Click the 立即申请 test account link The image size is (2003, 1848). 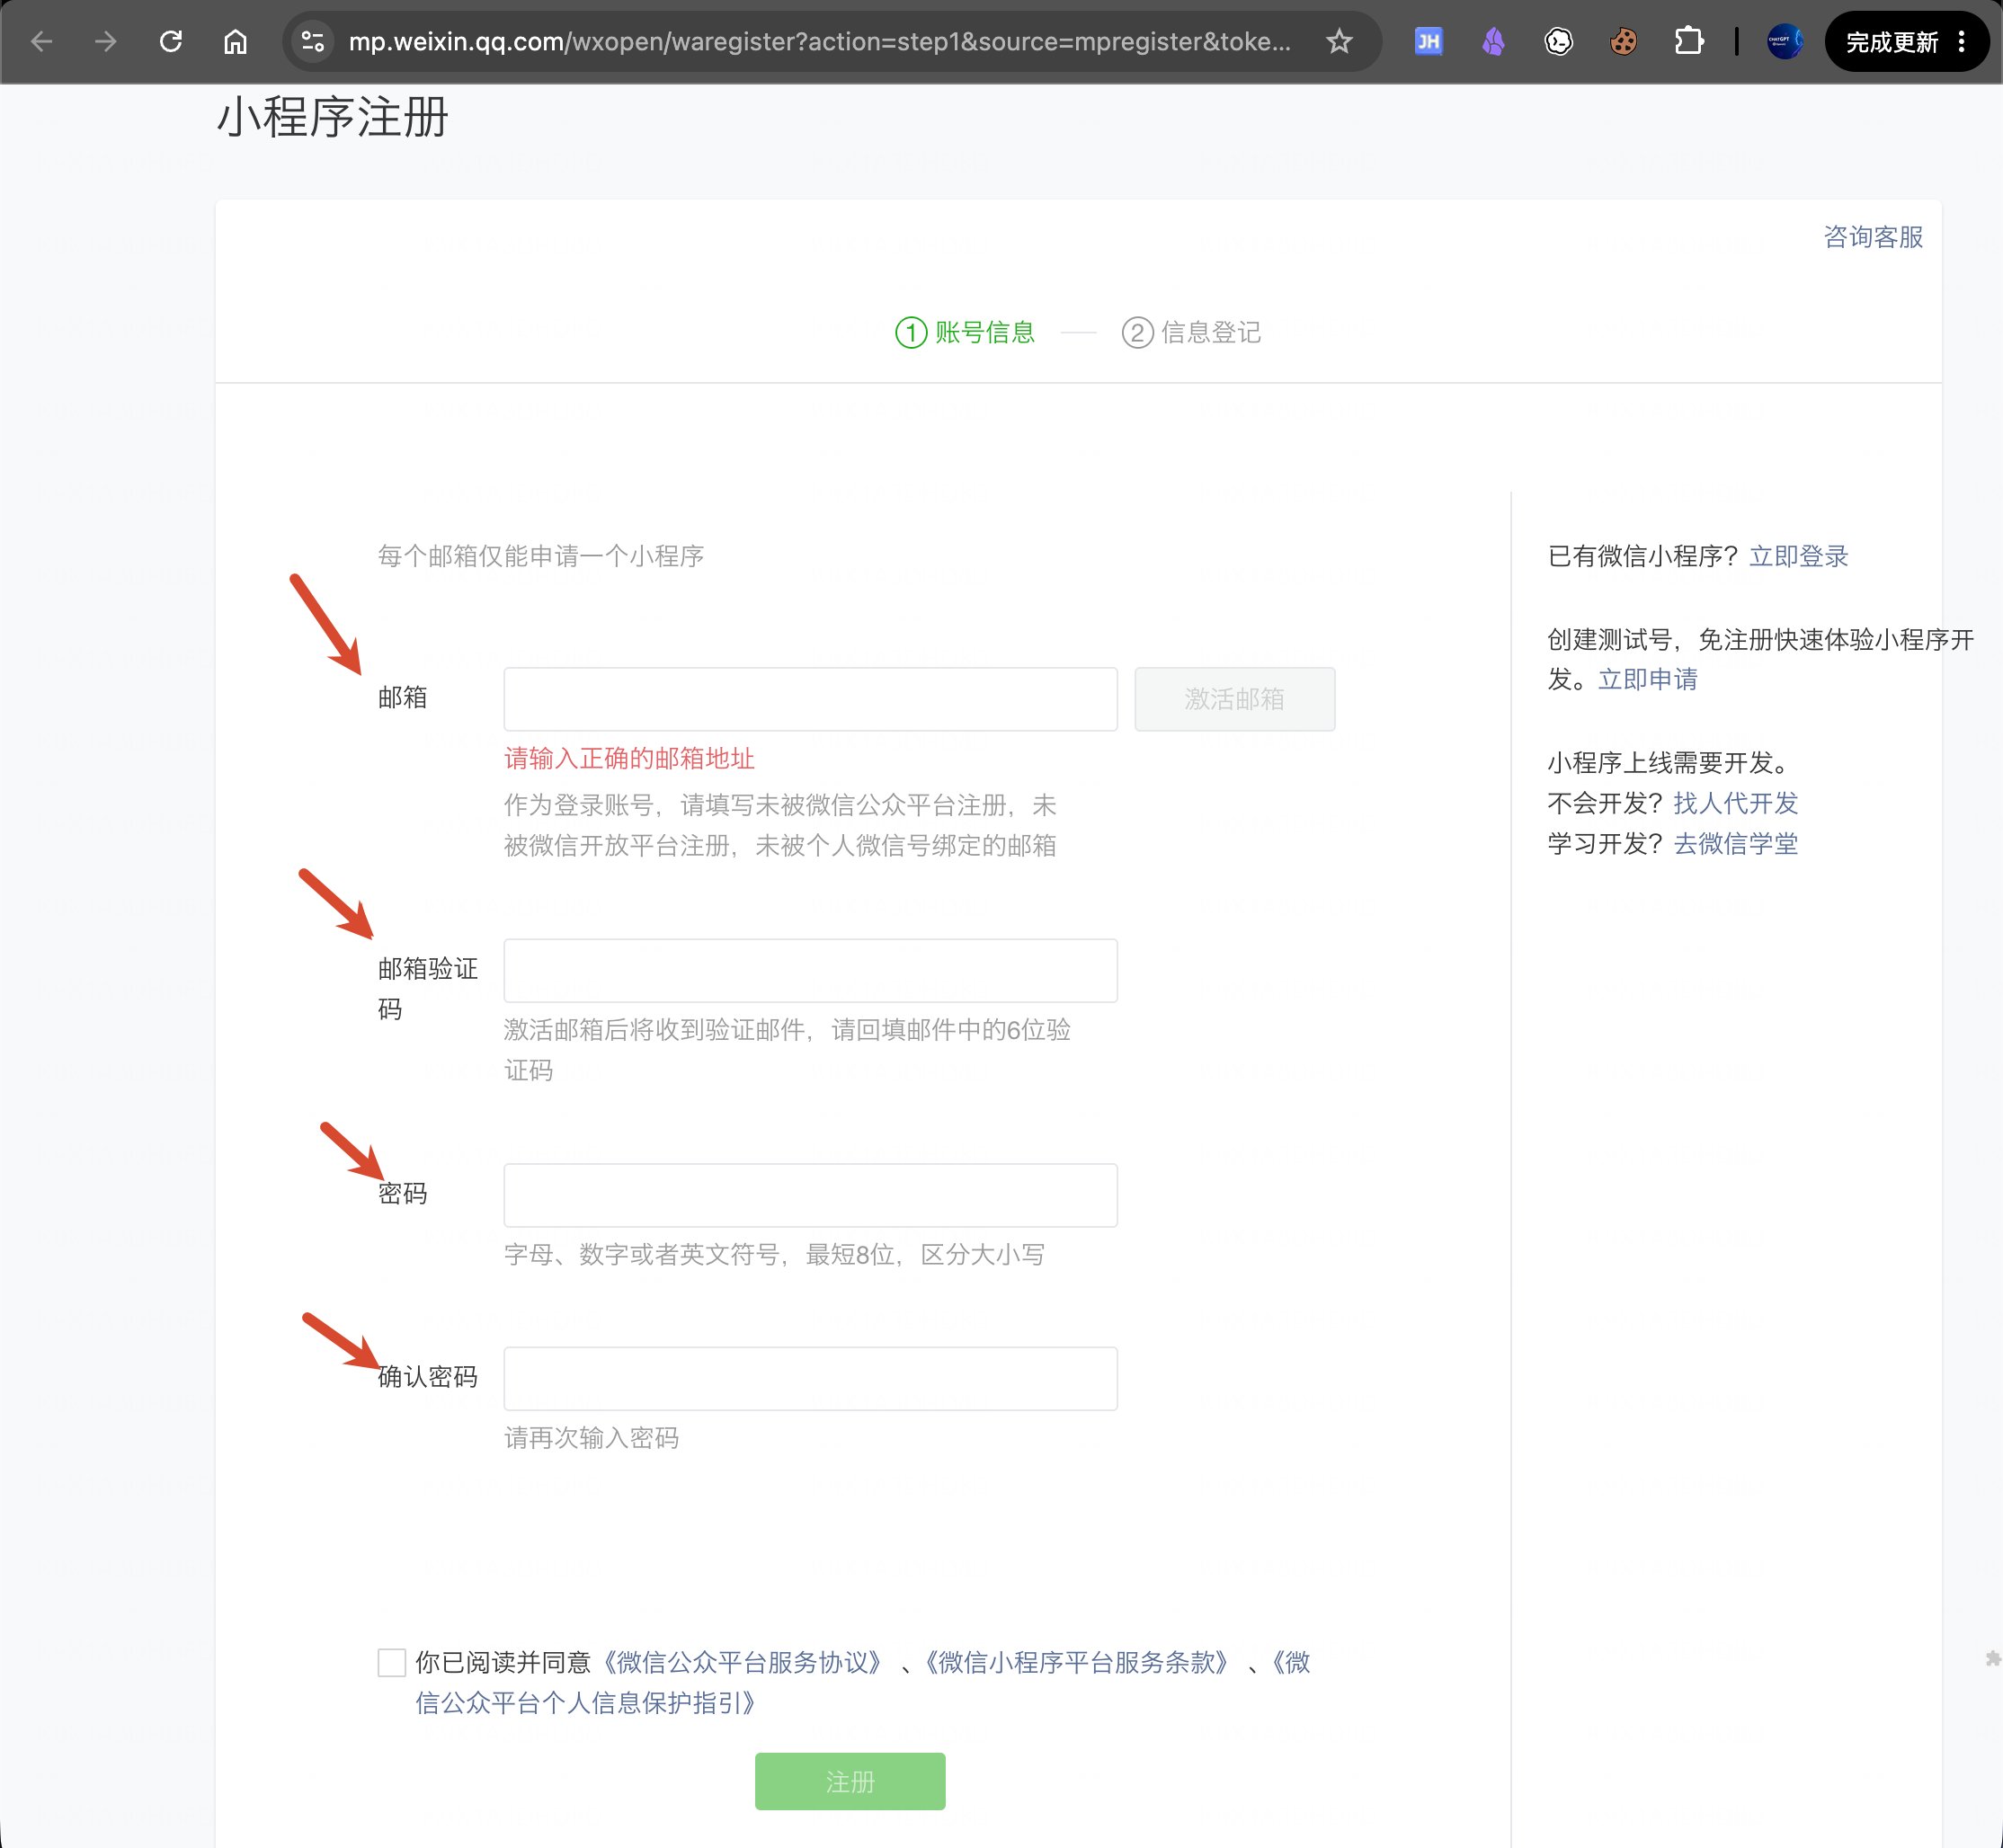[1647, 679]
